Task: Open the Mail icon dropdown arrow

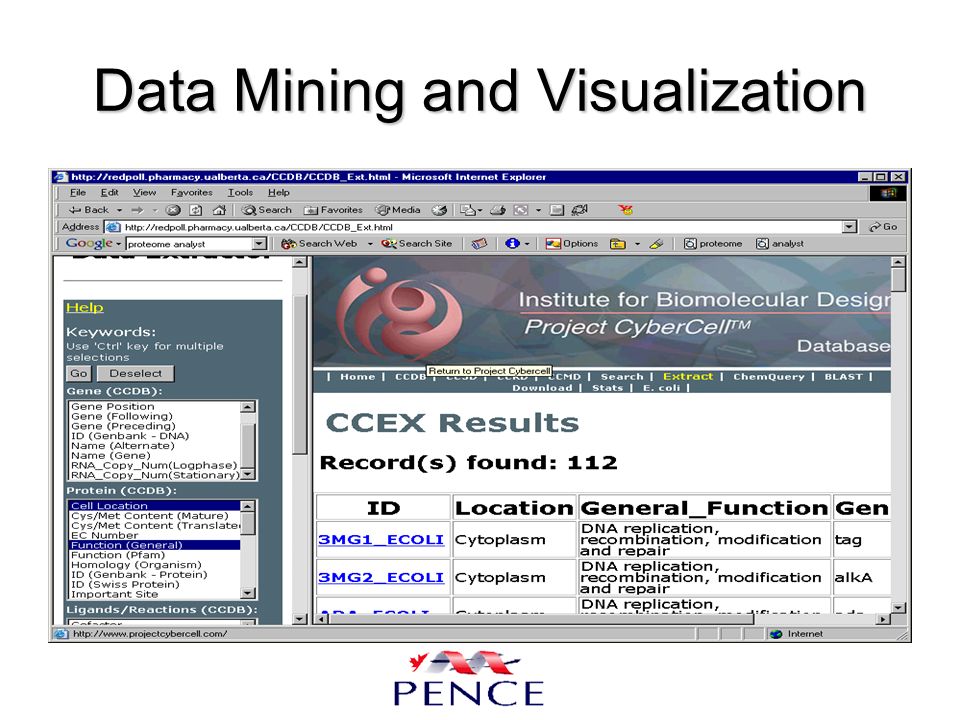Action: pyautogui.click(x=480, y=210)
